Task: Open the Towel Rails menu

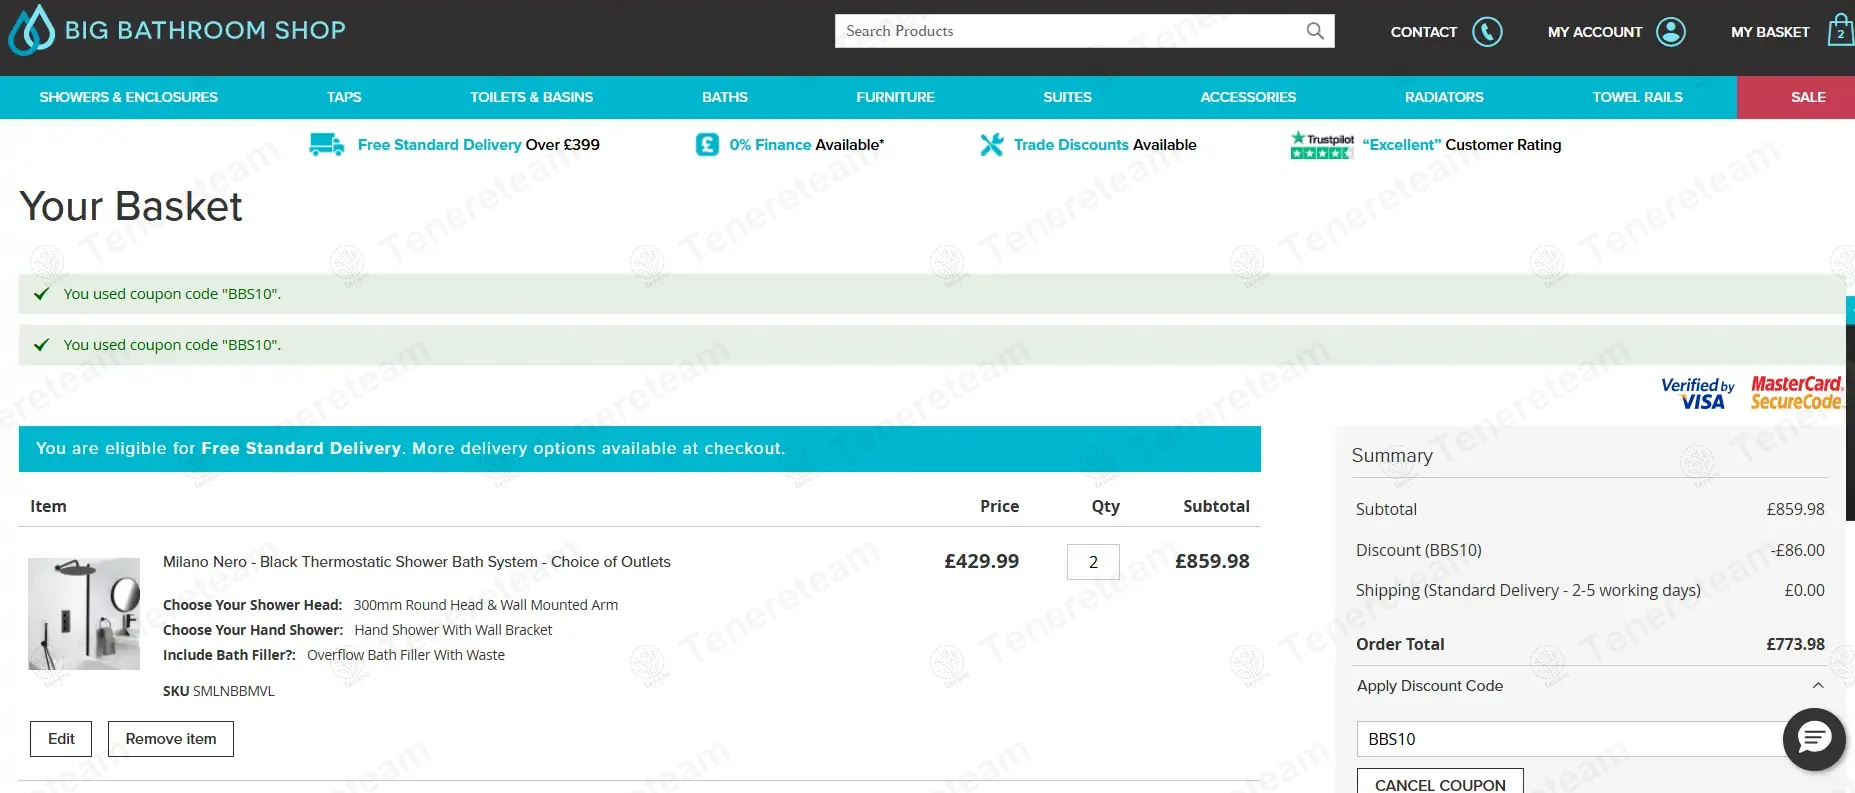Action: [1637, 97]
